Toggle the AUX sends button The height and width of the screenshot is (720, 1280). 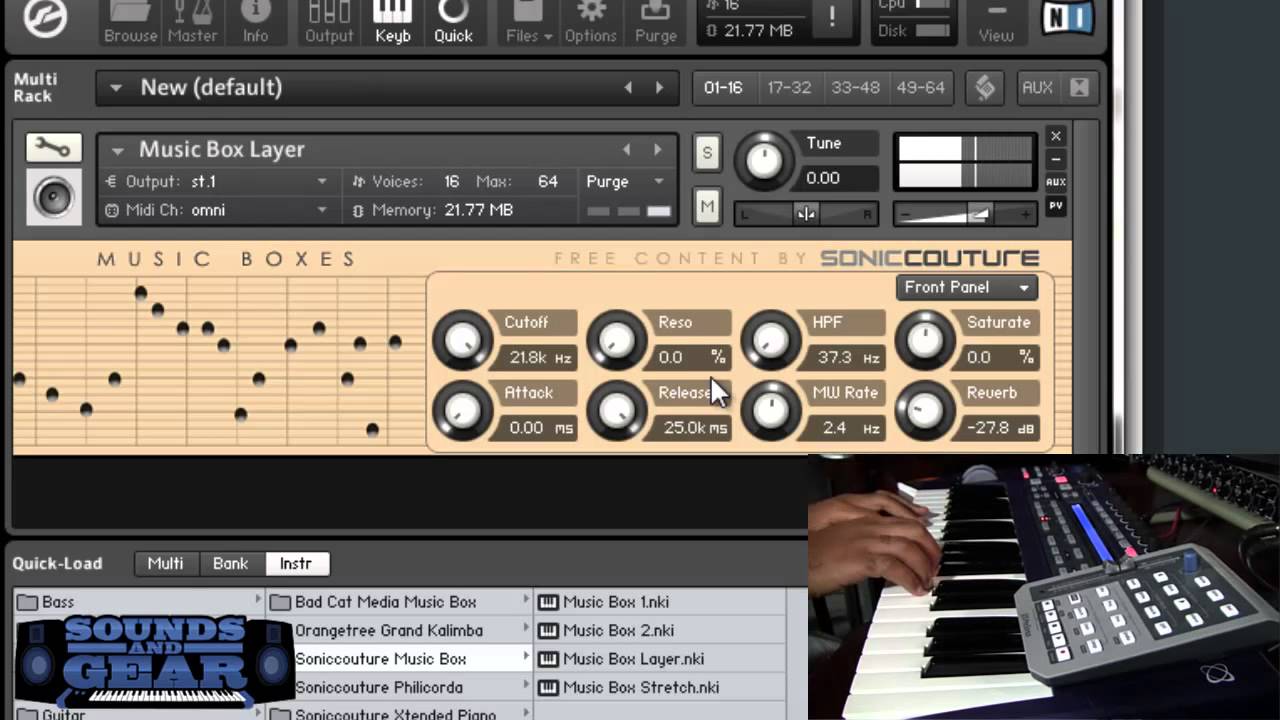click(1037, 88)
